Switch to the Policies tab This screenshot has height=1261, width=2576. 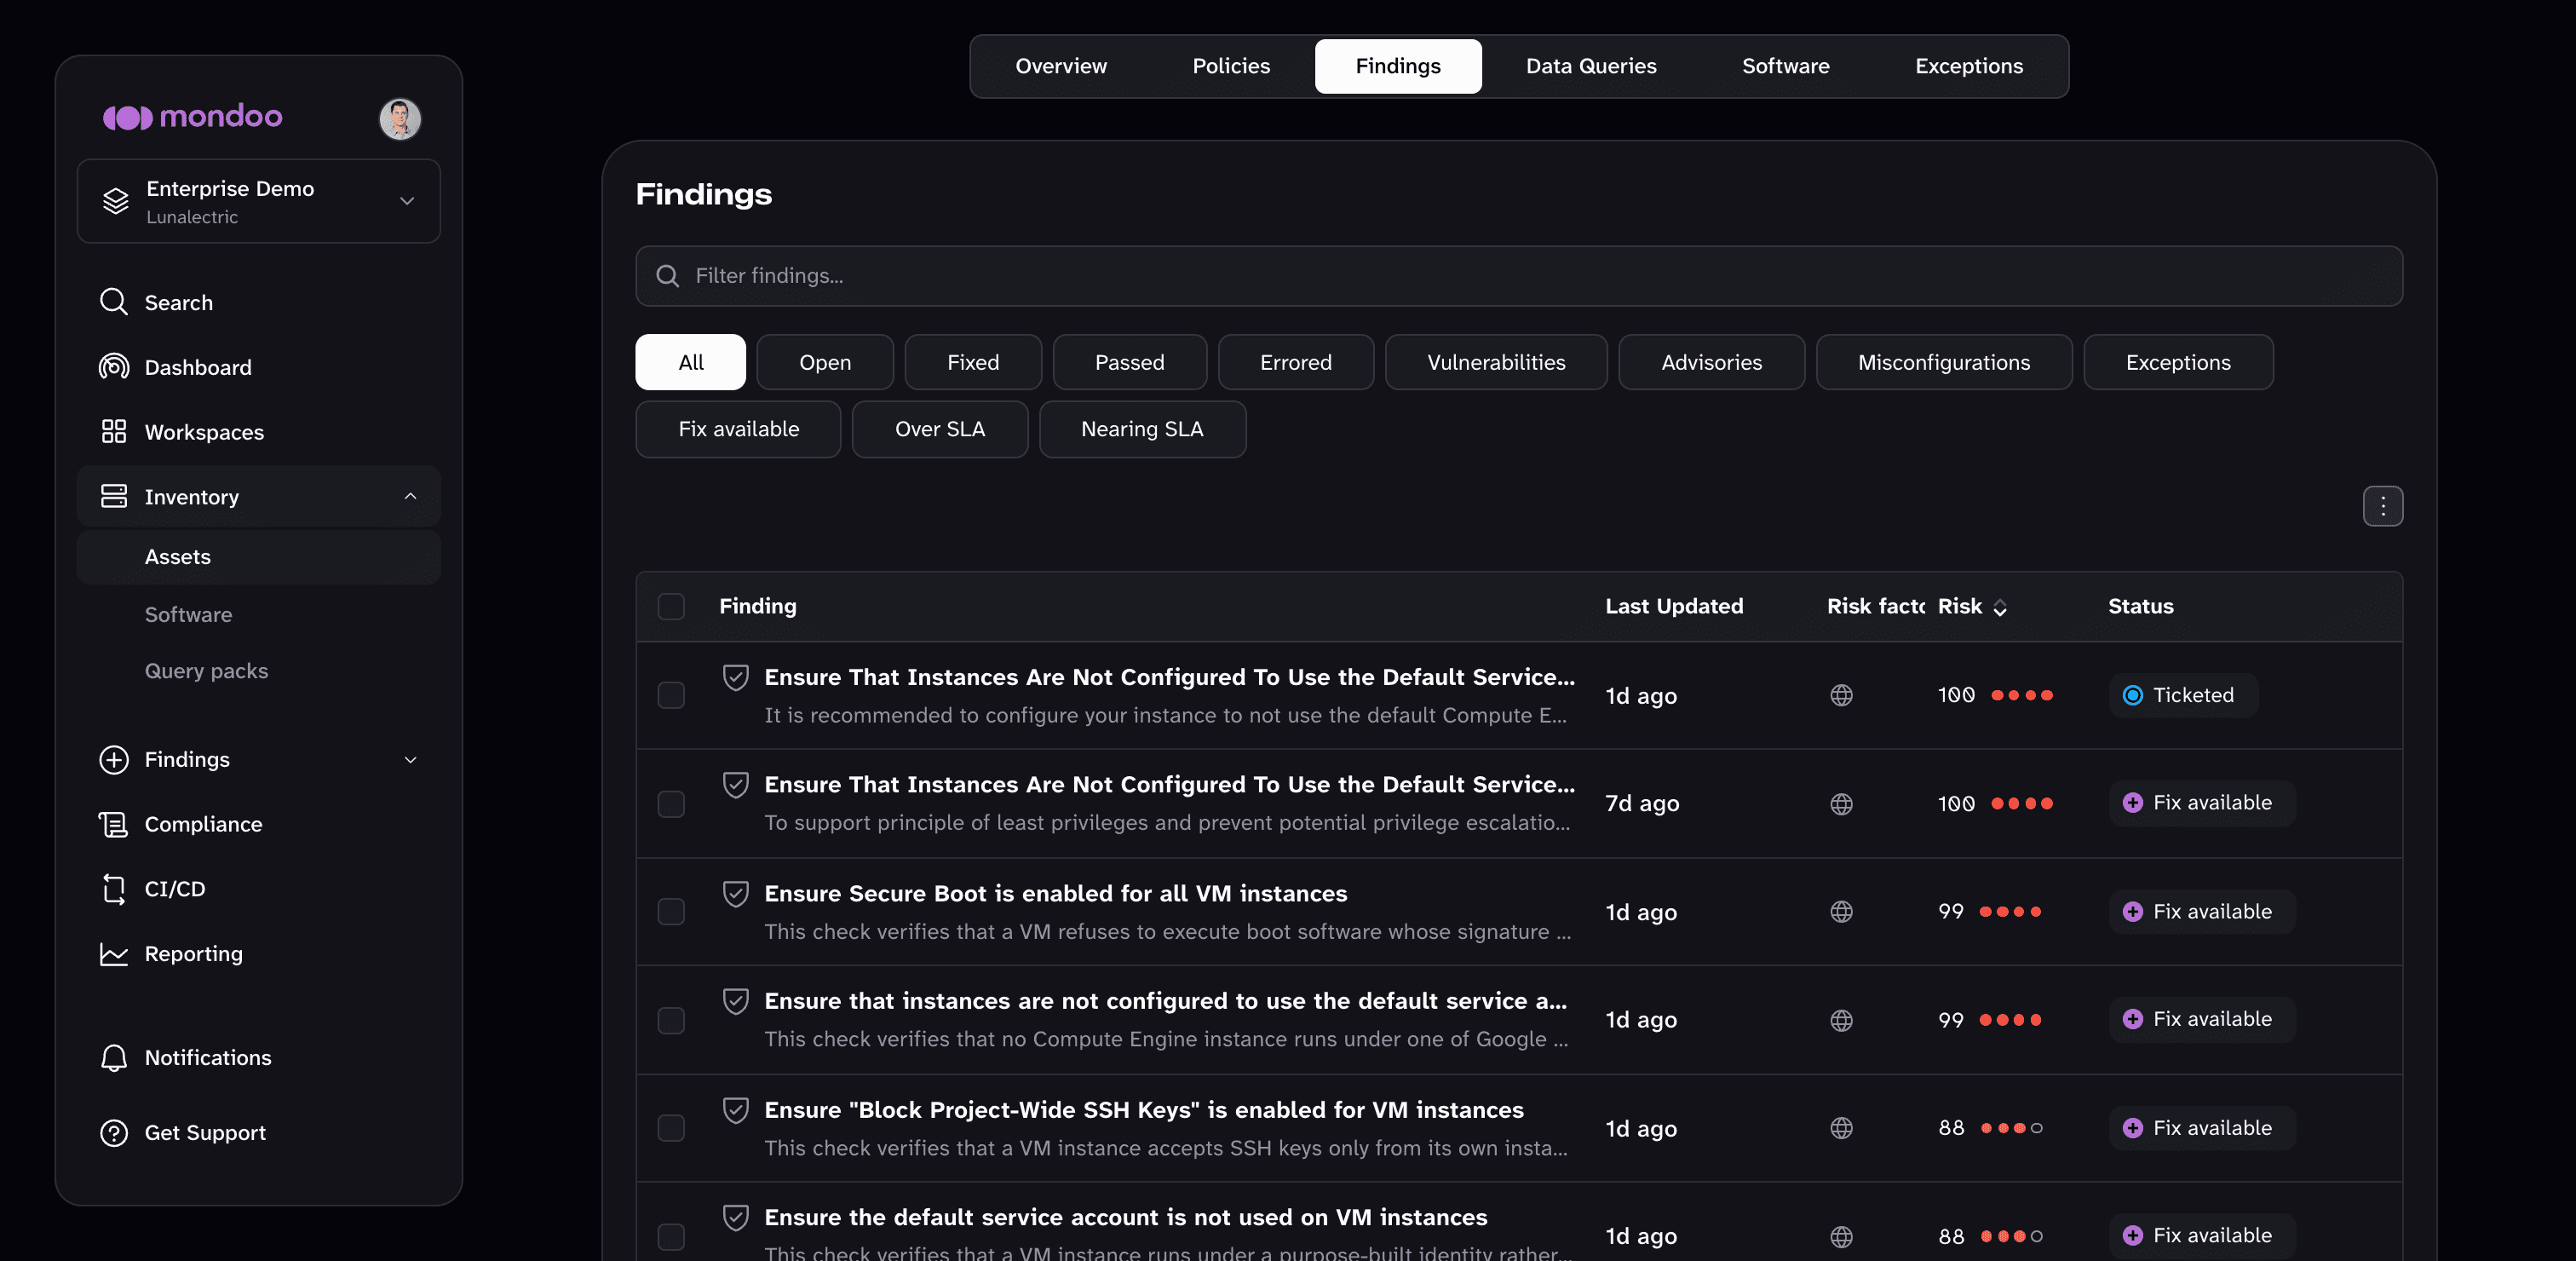coord(1231,66)
